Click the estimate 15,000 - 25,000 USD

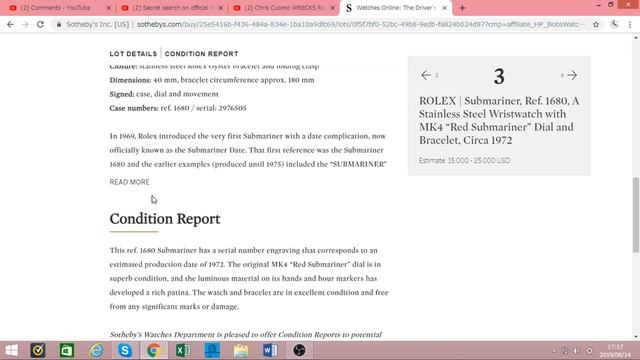pos(464,160)
